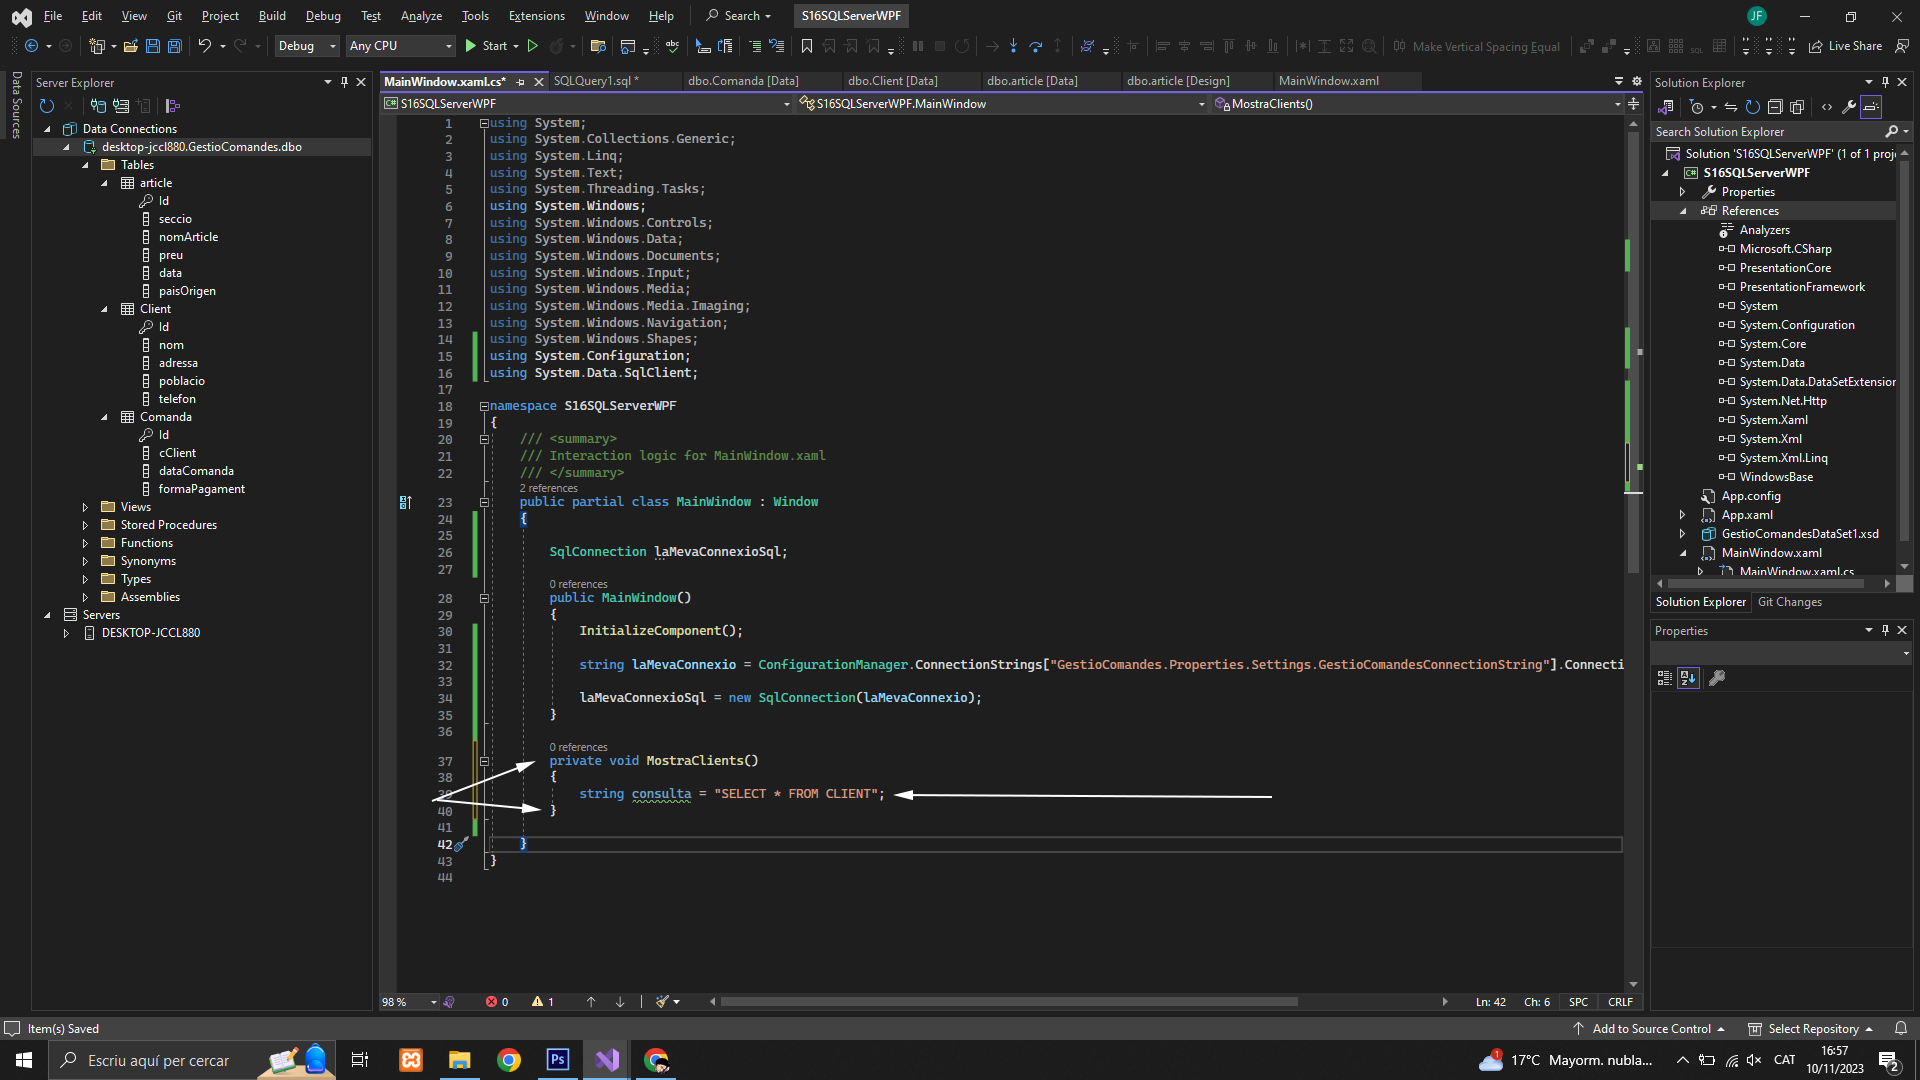Click Add to Source Control button

click(x=1651, y=1028)
